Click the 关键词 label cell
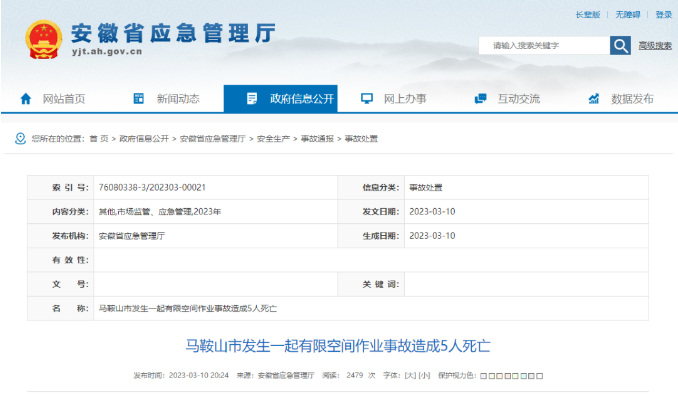Image resolution: width=678 pixels, height=394 pixels. click(x=371, y=284)
